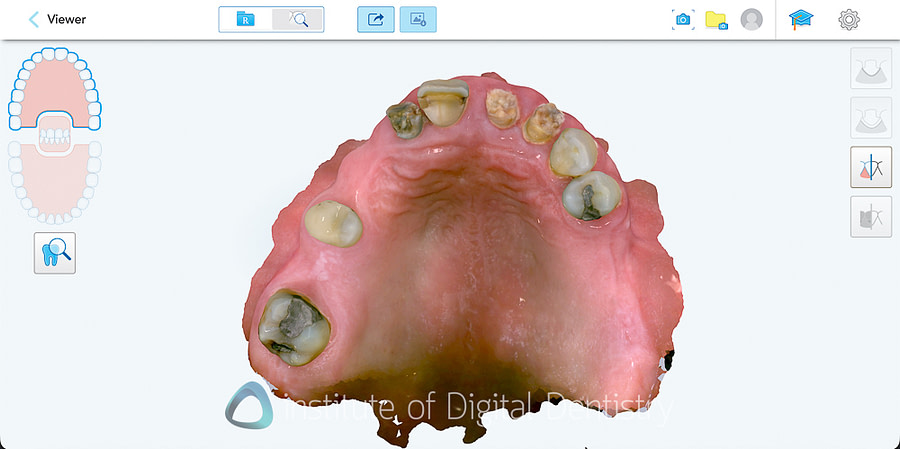Select the bite view in arch diagram

click(55, 134)
